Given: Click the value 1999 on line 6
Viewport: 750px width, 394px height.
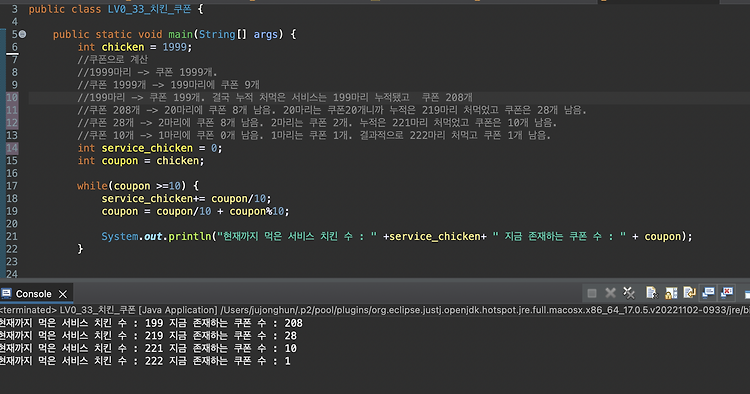Looking at the screenshot, I should click(174, 47).
